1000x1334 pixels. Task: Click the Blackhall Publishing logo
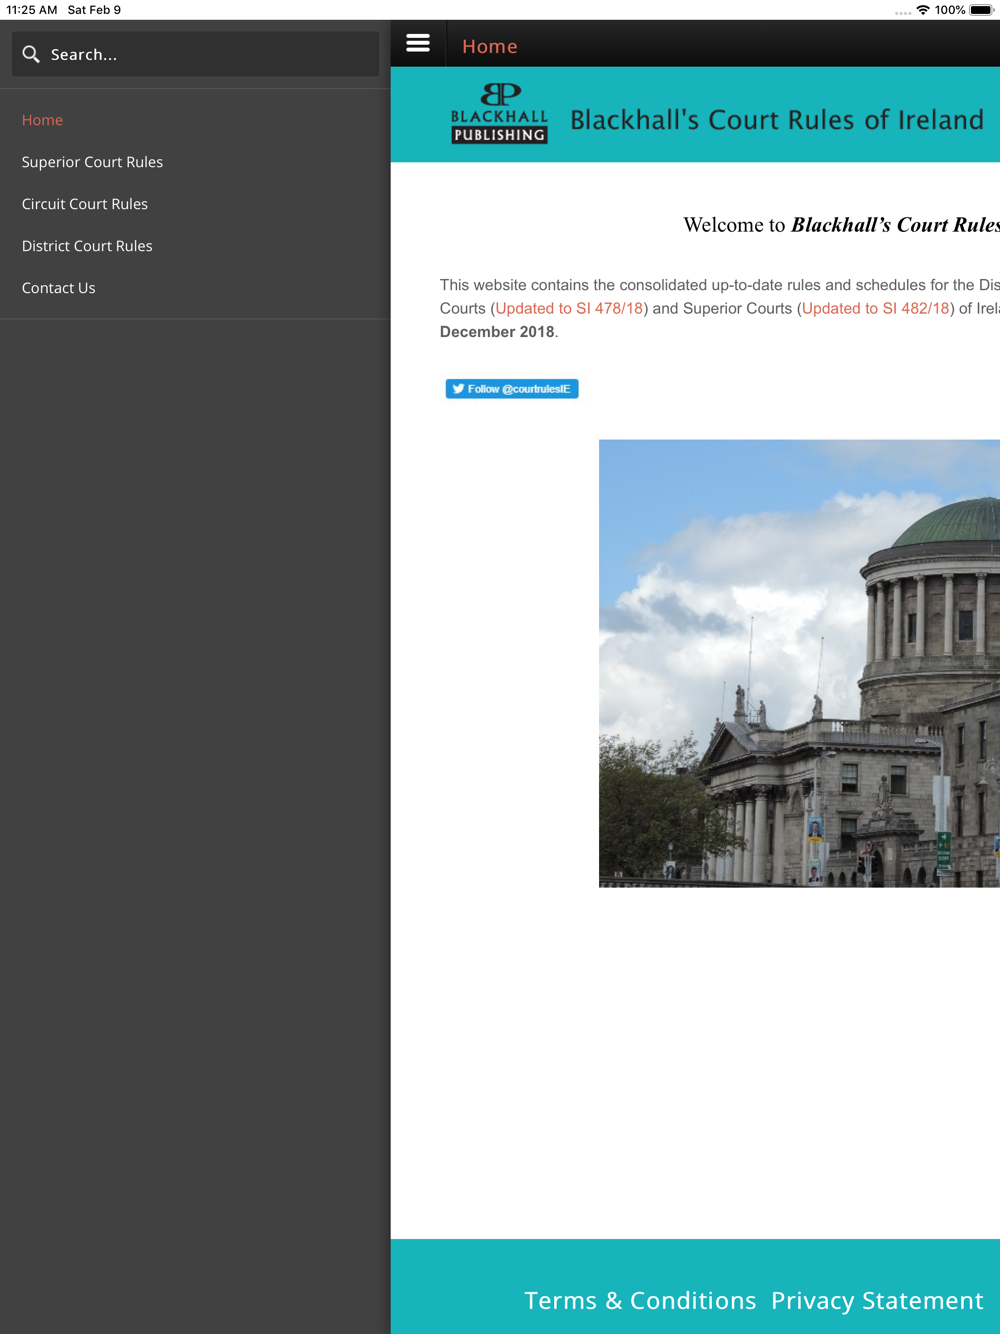click(x=499, y=114)
